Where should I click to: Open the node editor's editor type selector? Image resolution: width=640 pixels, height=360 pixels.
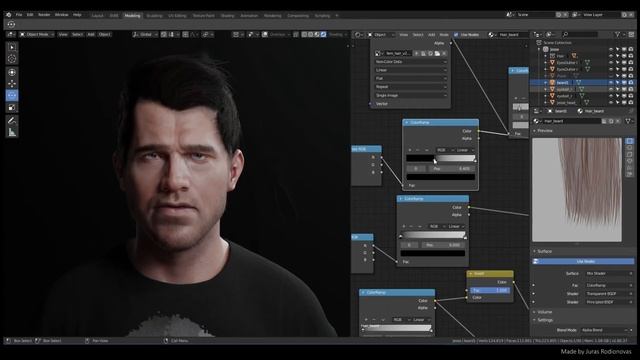(359, 35)
